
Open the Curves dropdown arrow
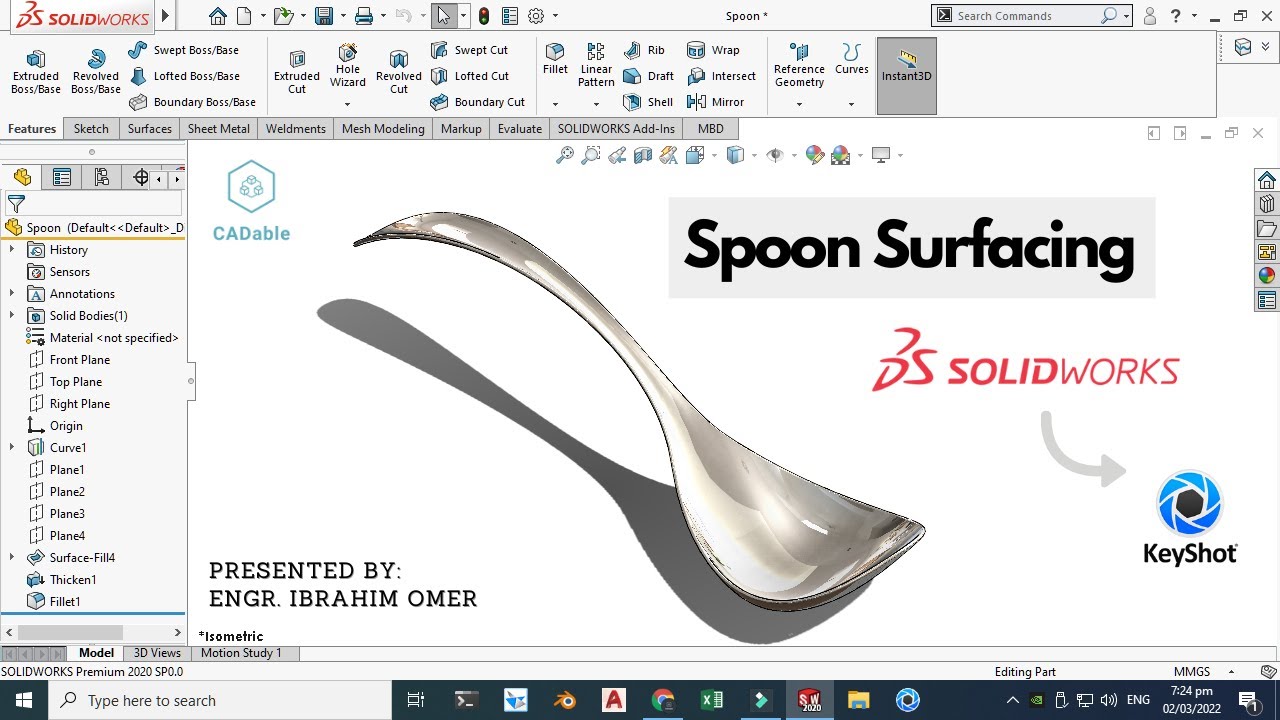point(851,104)
